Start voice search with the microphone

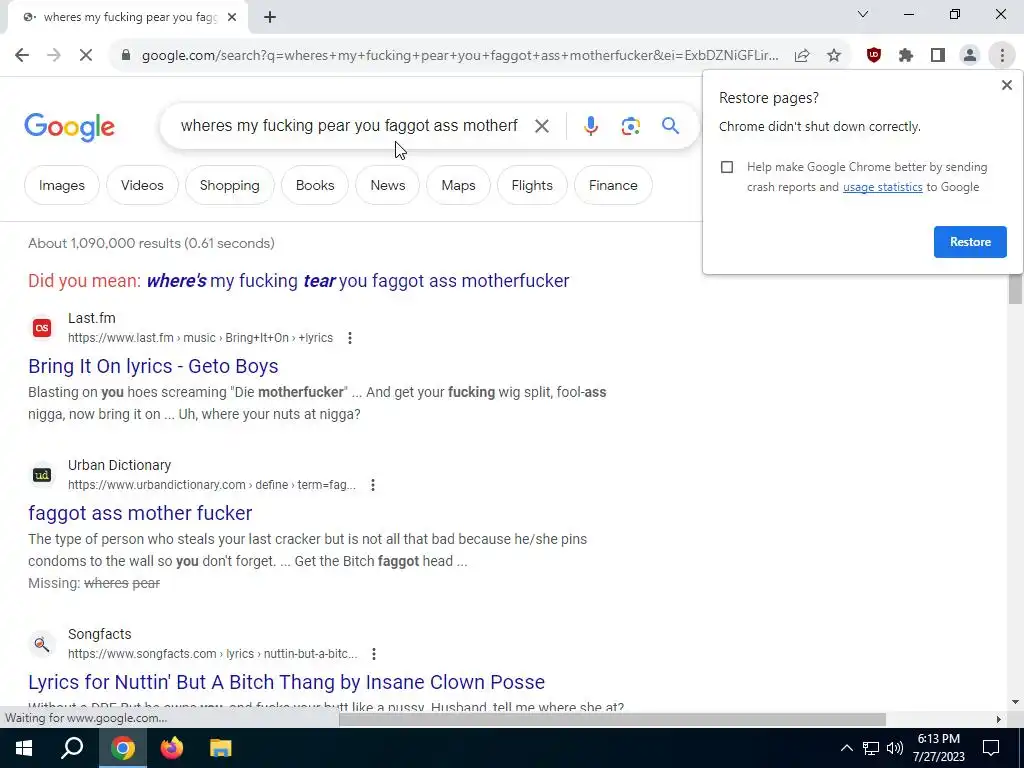[590, 126]
